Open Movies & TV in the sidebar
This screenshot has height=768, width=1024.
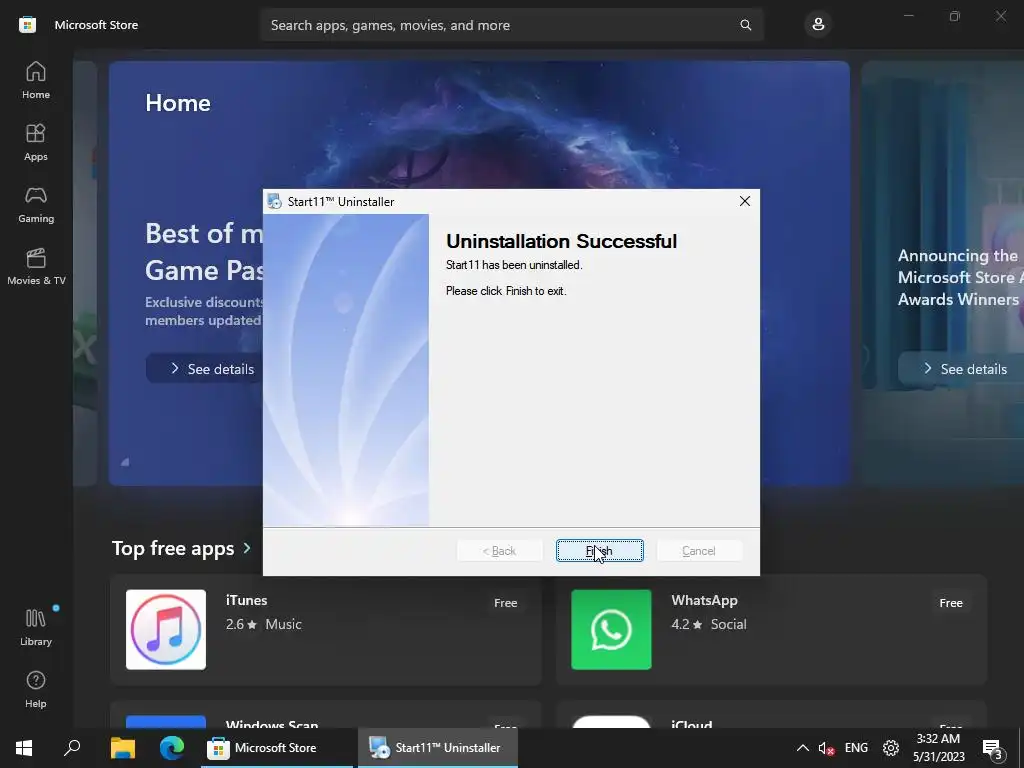(x=36, y=266)
